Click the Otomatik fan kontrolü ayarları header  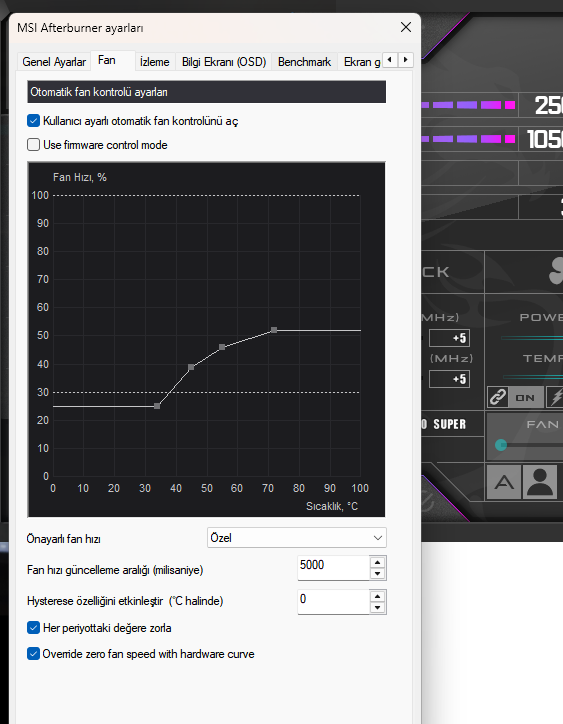(x=206, y=92)
